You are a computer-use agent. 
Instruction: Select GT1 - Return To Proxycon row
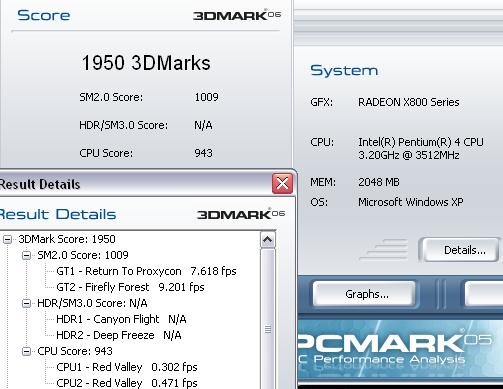[146, 271]
